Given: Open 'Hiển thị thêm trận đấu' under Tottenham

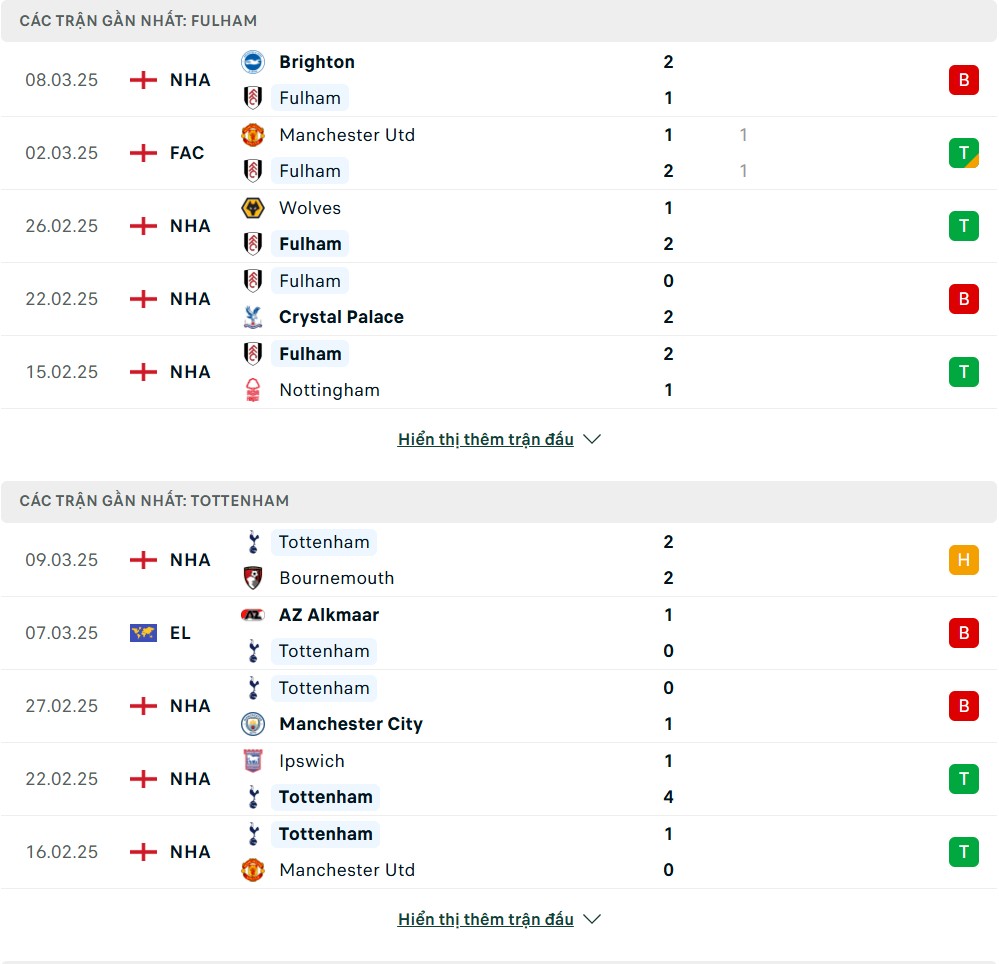Looking at the screenshot, I should coord(485,919).
